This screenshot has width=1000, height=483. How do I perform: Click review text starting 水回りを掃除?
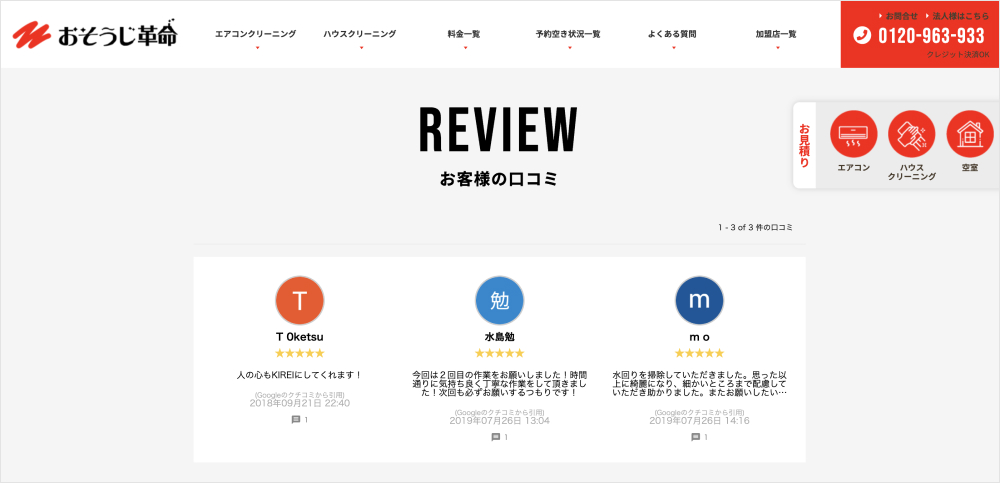(700, 384)
